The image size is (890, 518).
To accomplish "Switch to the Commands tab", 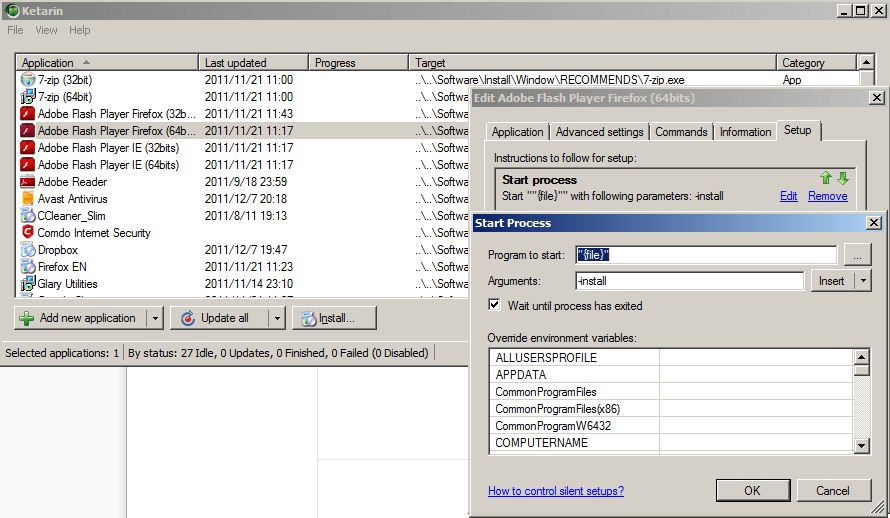I will [x=681, y=132].
